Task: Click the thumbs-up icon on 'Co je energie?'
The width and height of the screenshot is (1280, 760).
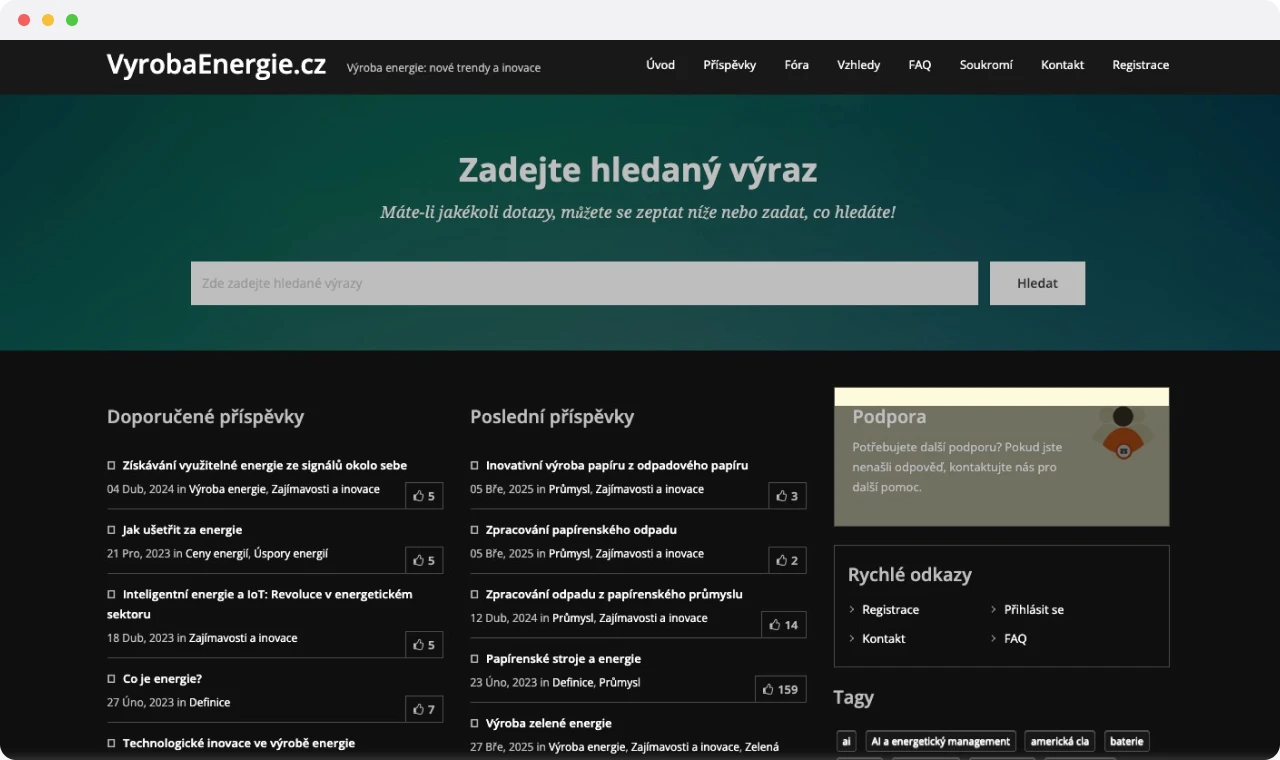Action: coord(424,708)
